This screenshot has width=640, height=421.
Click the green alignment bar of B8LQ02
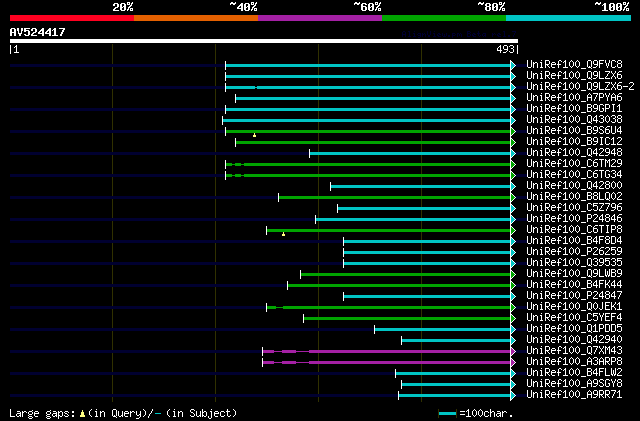click(395, 198)
